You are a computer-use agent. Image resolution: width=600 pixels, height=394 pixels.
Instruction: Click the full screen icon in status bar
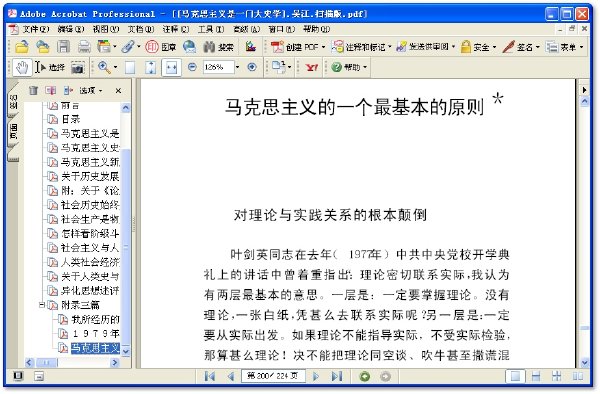point(18,376)
